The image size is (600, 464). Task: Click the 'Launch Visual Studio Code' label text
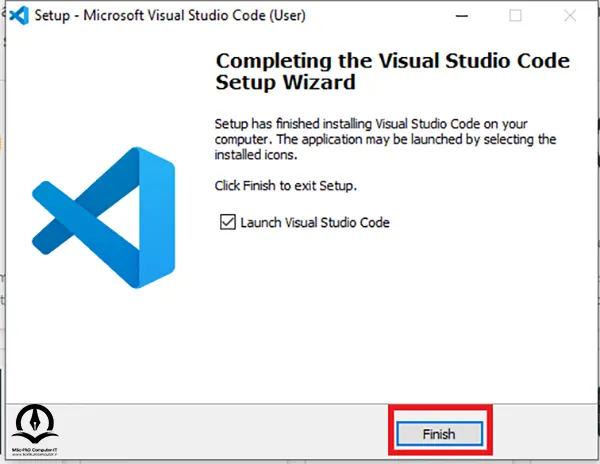pos(315,222)
